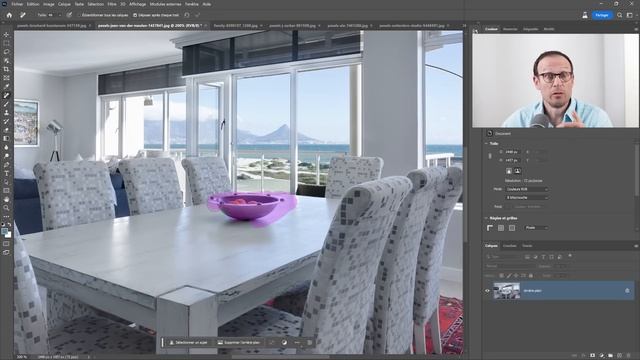Image resolution: width=640 pixels, height=360 pixels.
Task: Open the Edition menu
Action: (33, 4)
